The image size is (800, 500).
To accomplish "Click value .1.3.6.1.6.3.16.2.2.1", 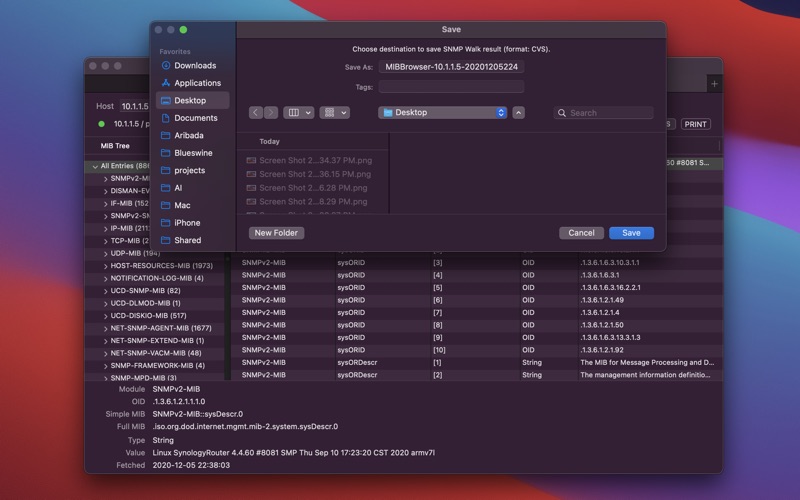I will click(x=610, y=288).
